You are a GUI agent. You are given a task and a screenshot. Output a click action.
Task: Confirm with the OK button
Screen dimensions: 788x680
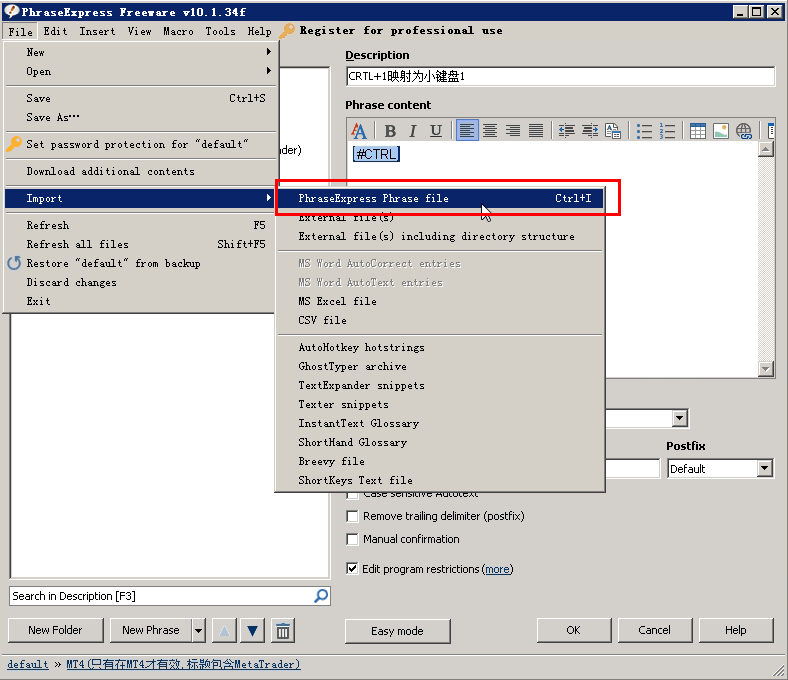point(574,630)
